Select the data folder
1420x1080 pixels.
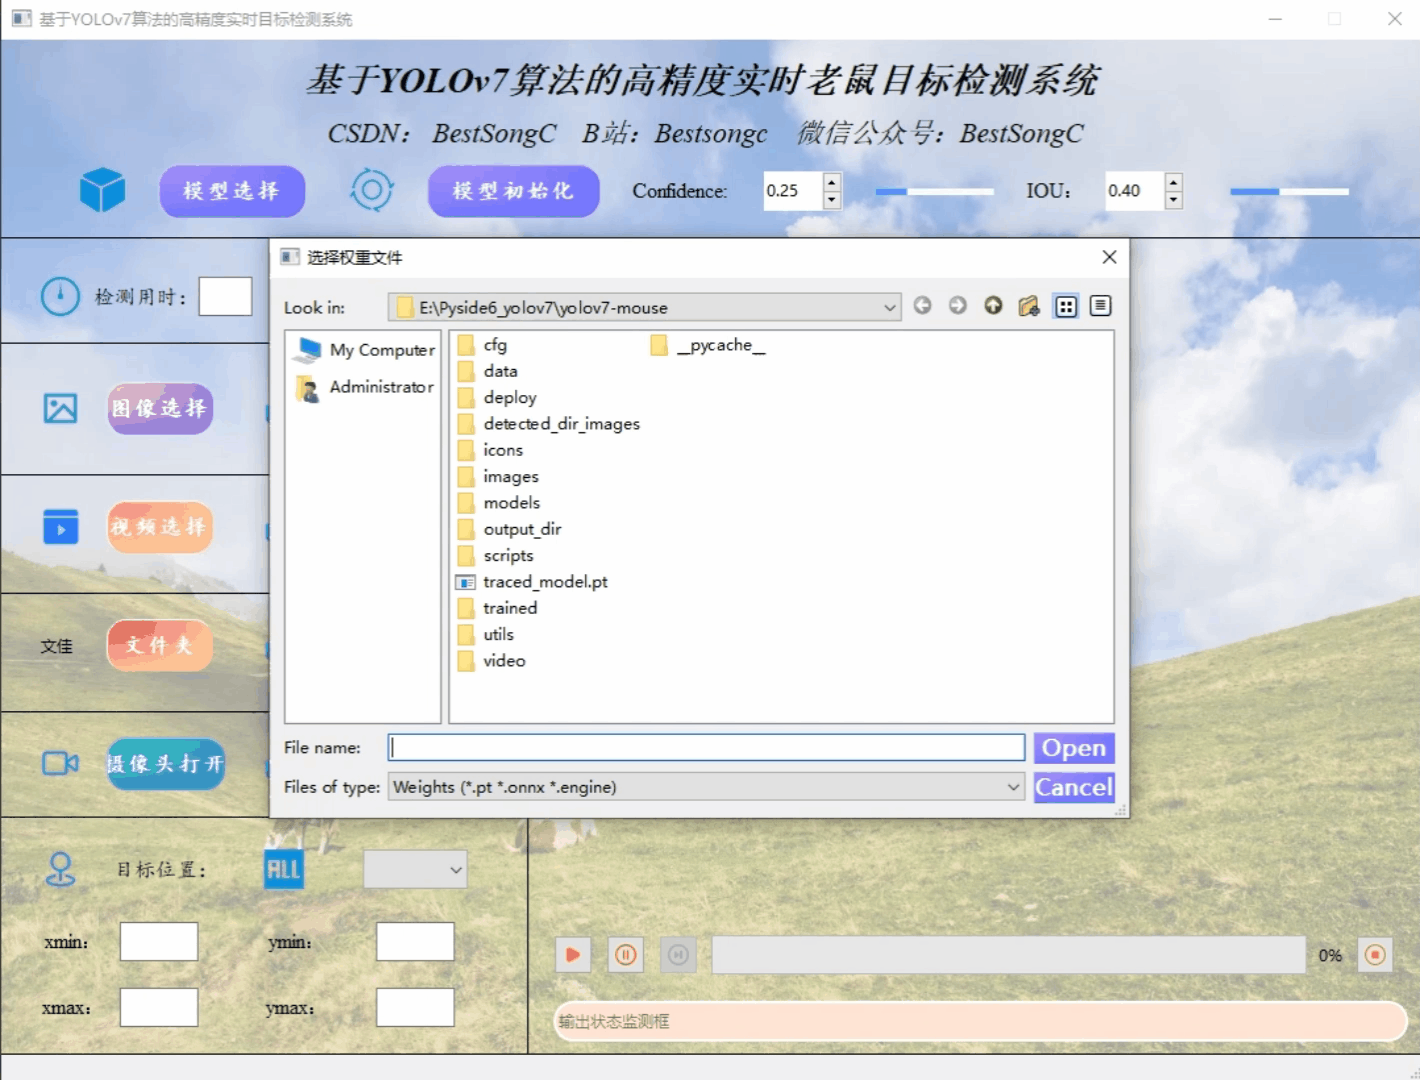(488, 371)
